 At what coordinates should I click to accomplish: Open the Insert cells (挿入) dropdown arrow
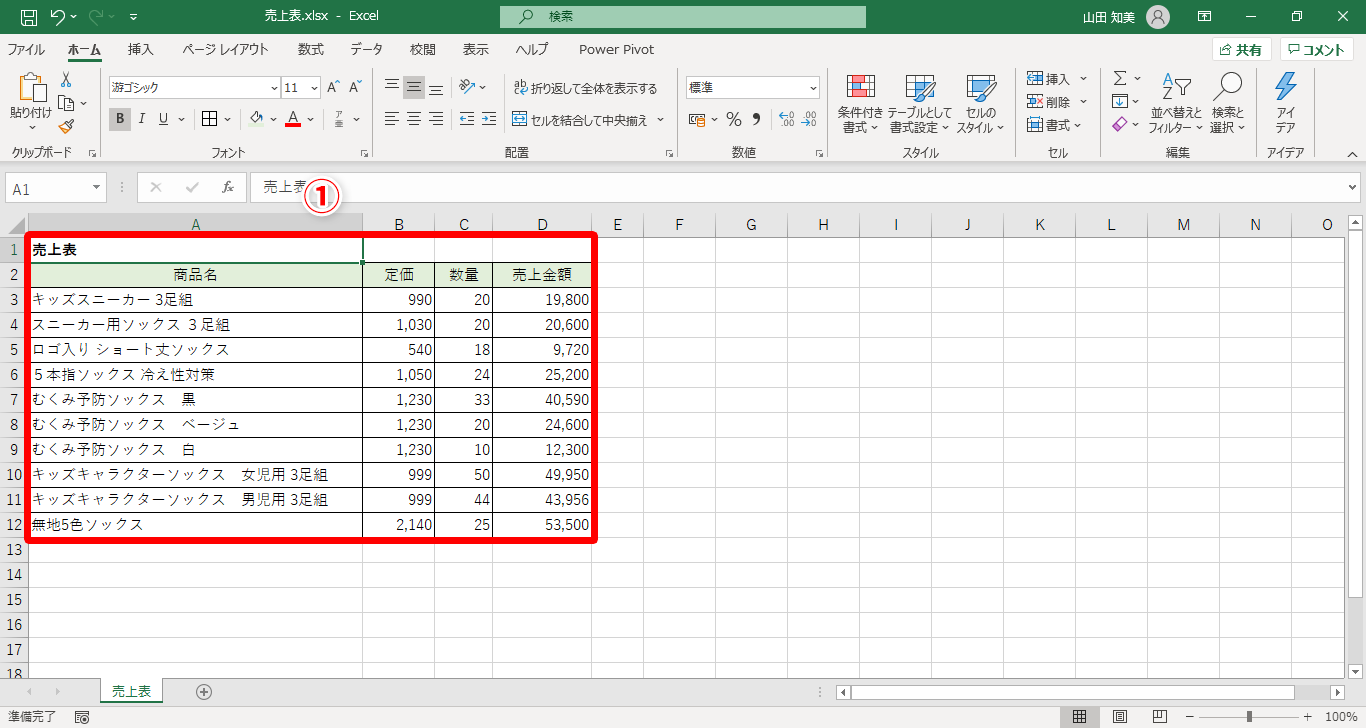[1083, 78]
